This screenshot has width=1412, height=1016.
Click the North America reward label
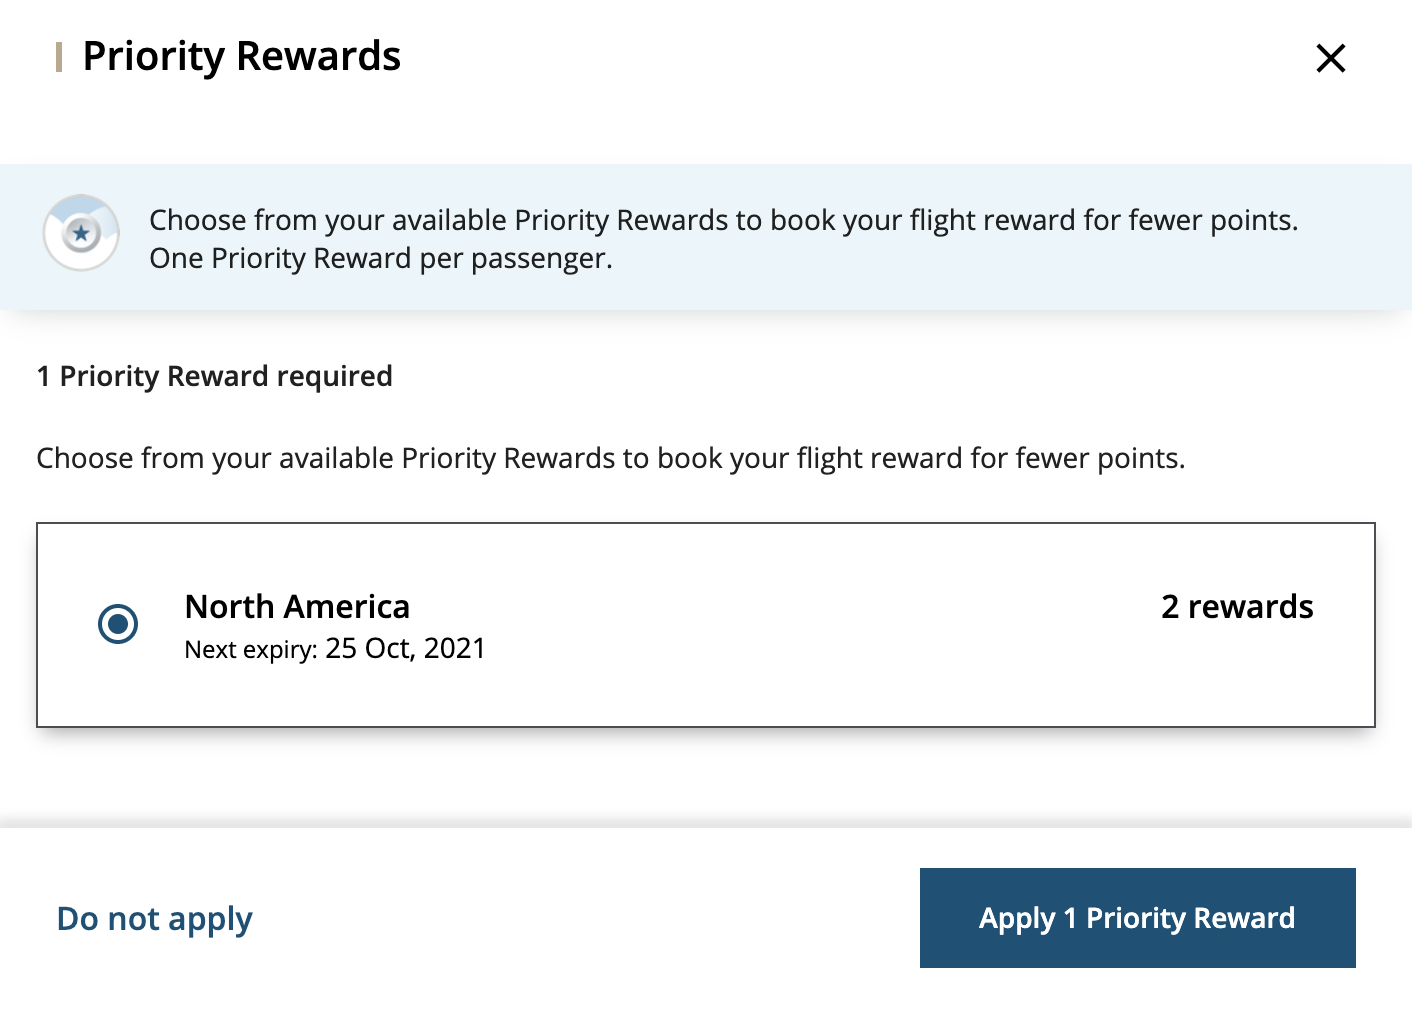coord(297,607)
